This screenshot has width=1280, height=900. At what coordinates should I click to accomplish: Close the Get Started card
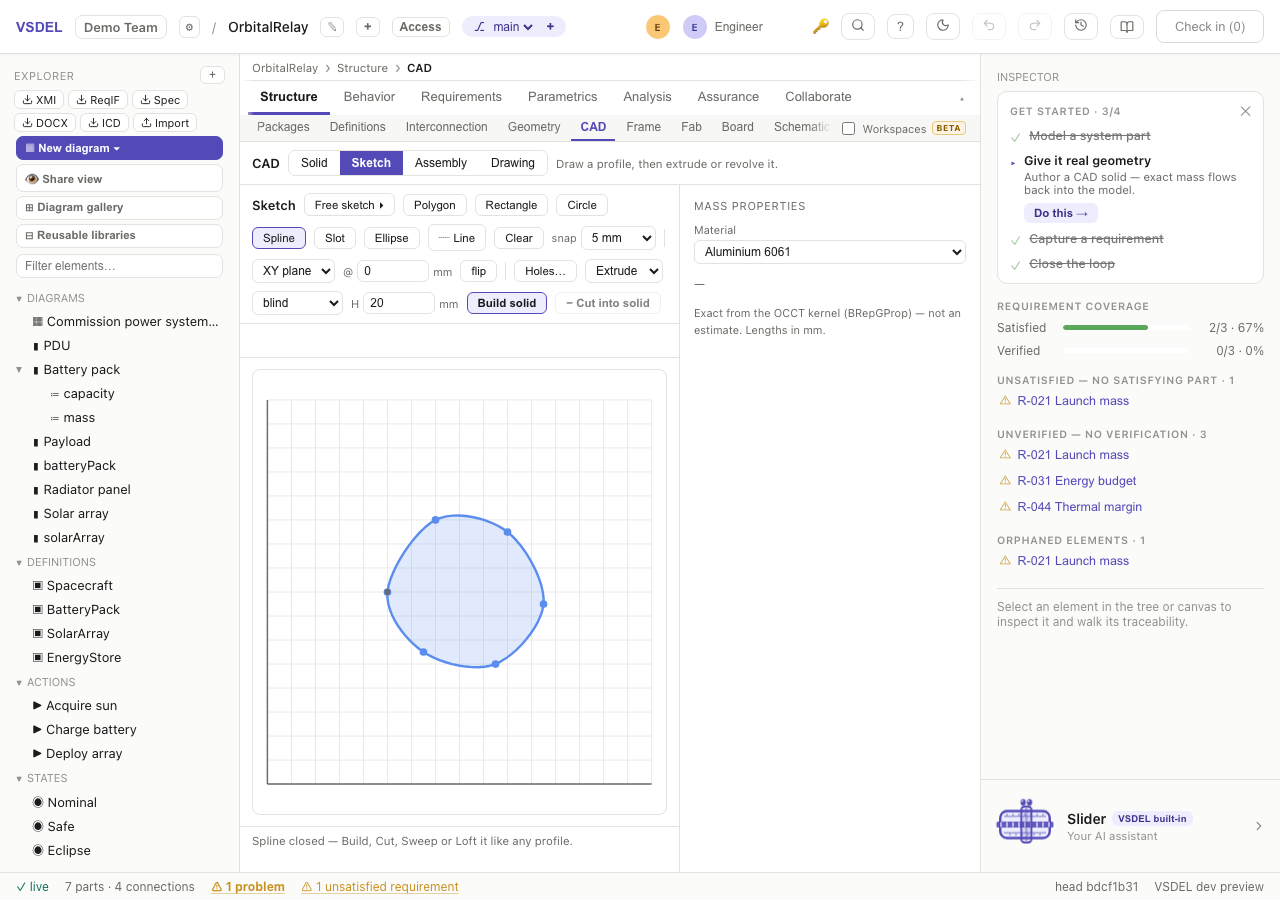point(1245,111)
